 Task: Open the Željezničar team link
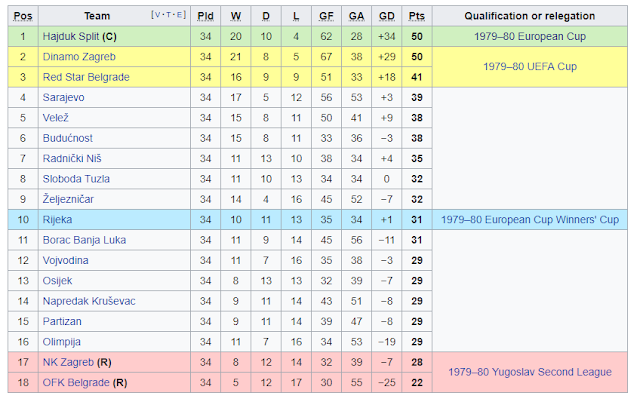68,199
